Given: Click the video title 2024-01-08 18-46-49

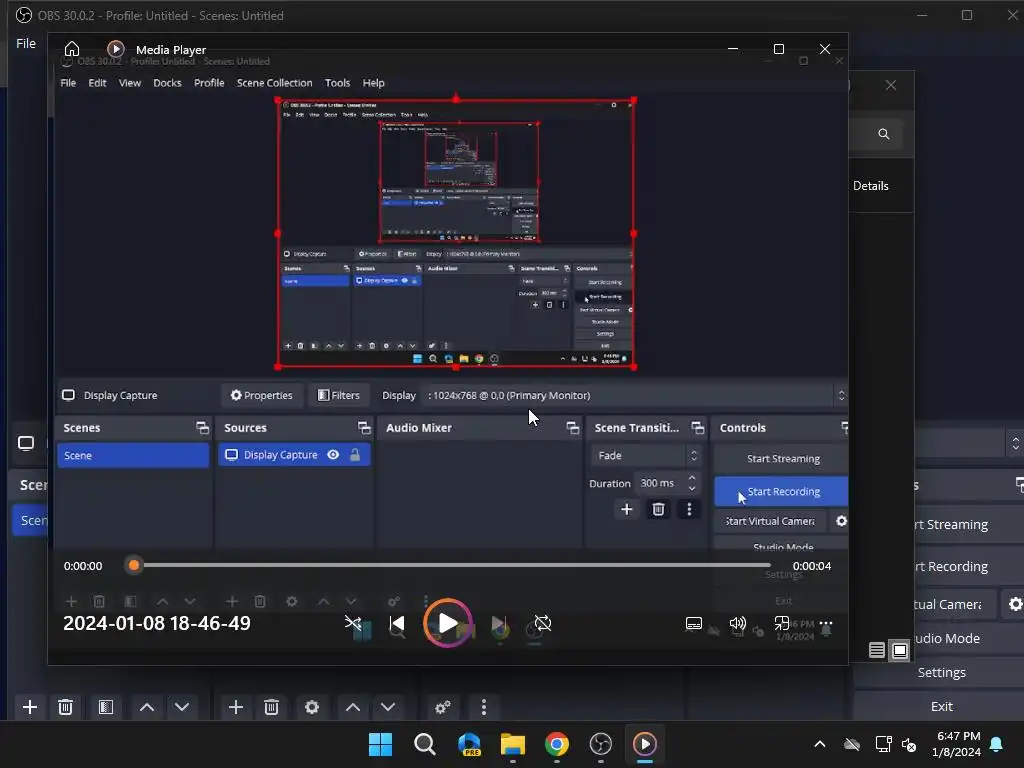Looking at the screenshot, I should tap(157, 623).
